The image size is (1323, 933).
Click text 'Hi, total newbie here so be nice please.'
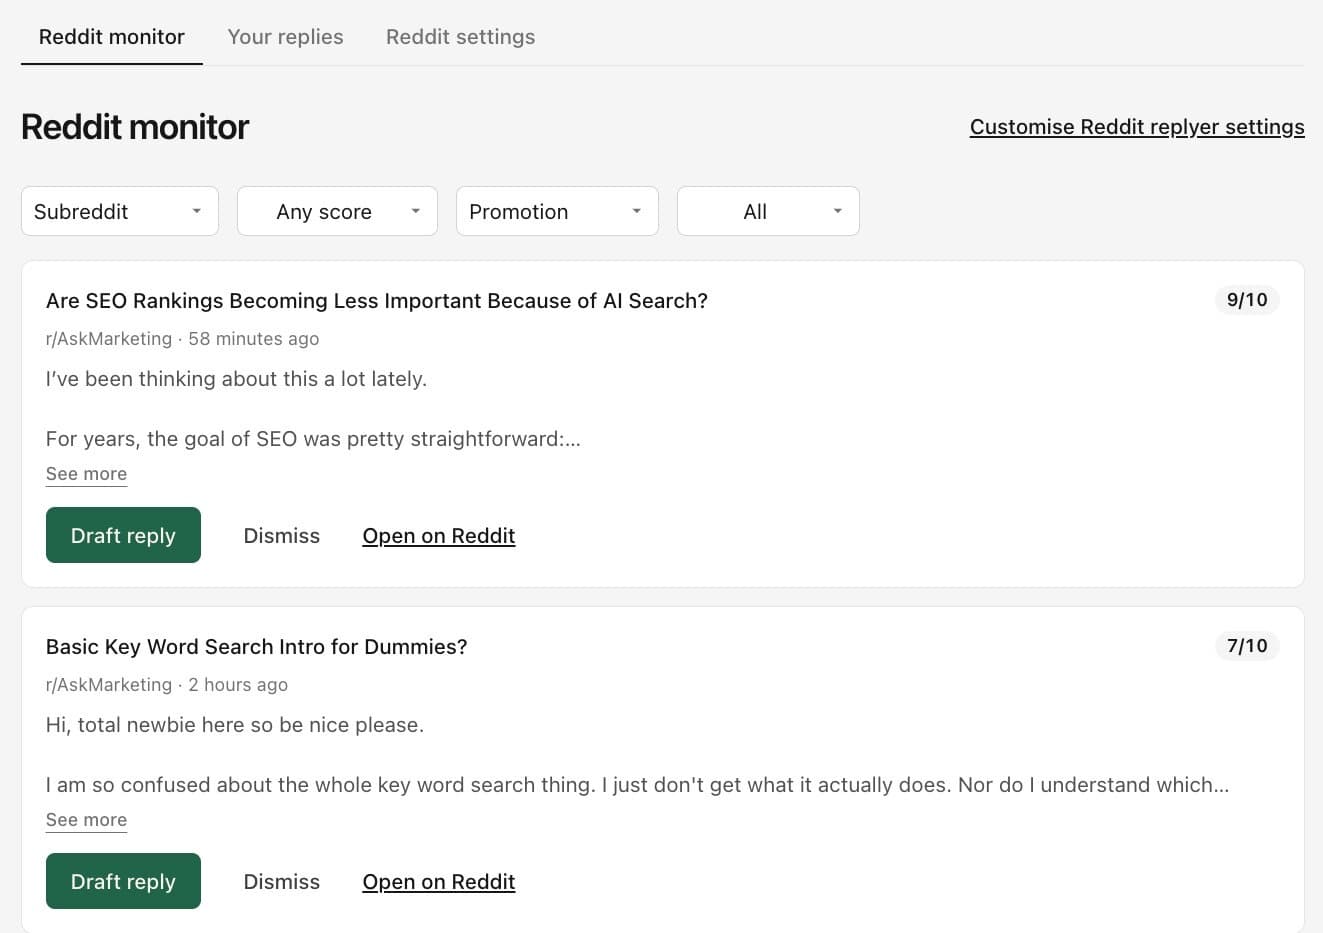point(235,725)
